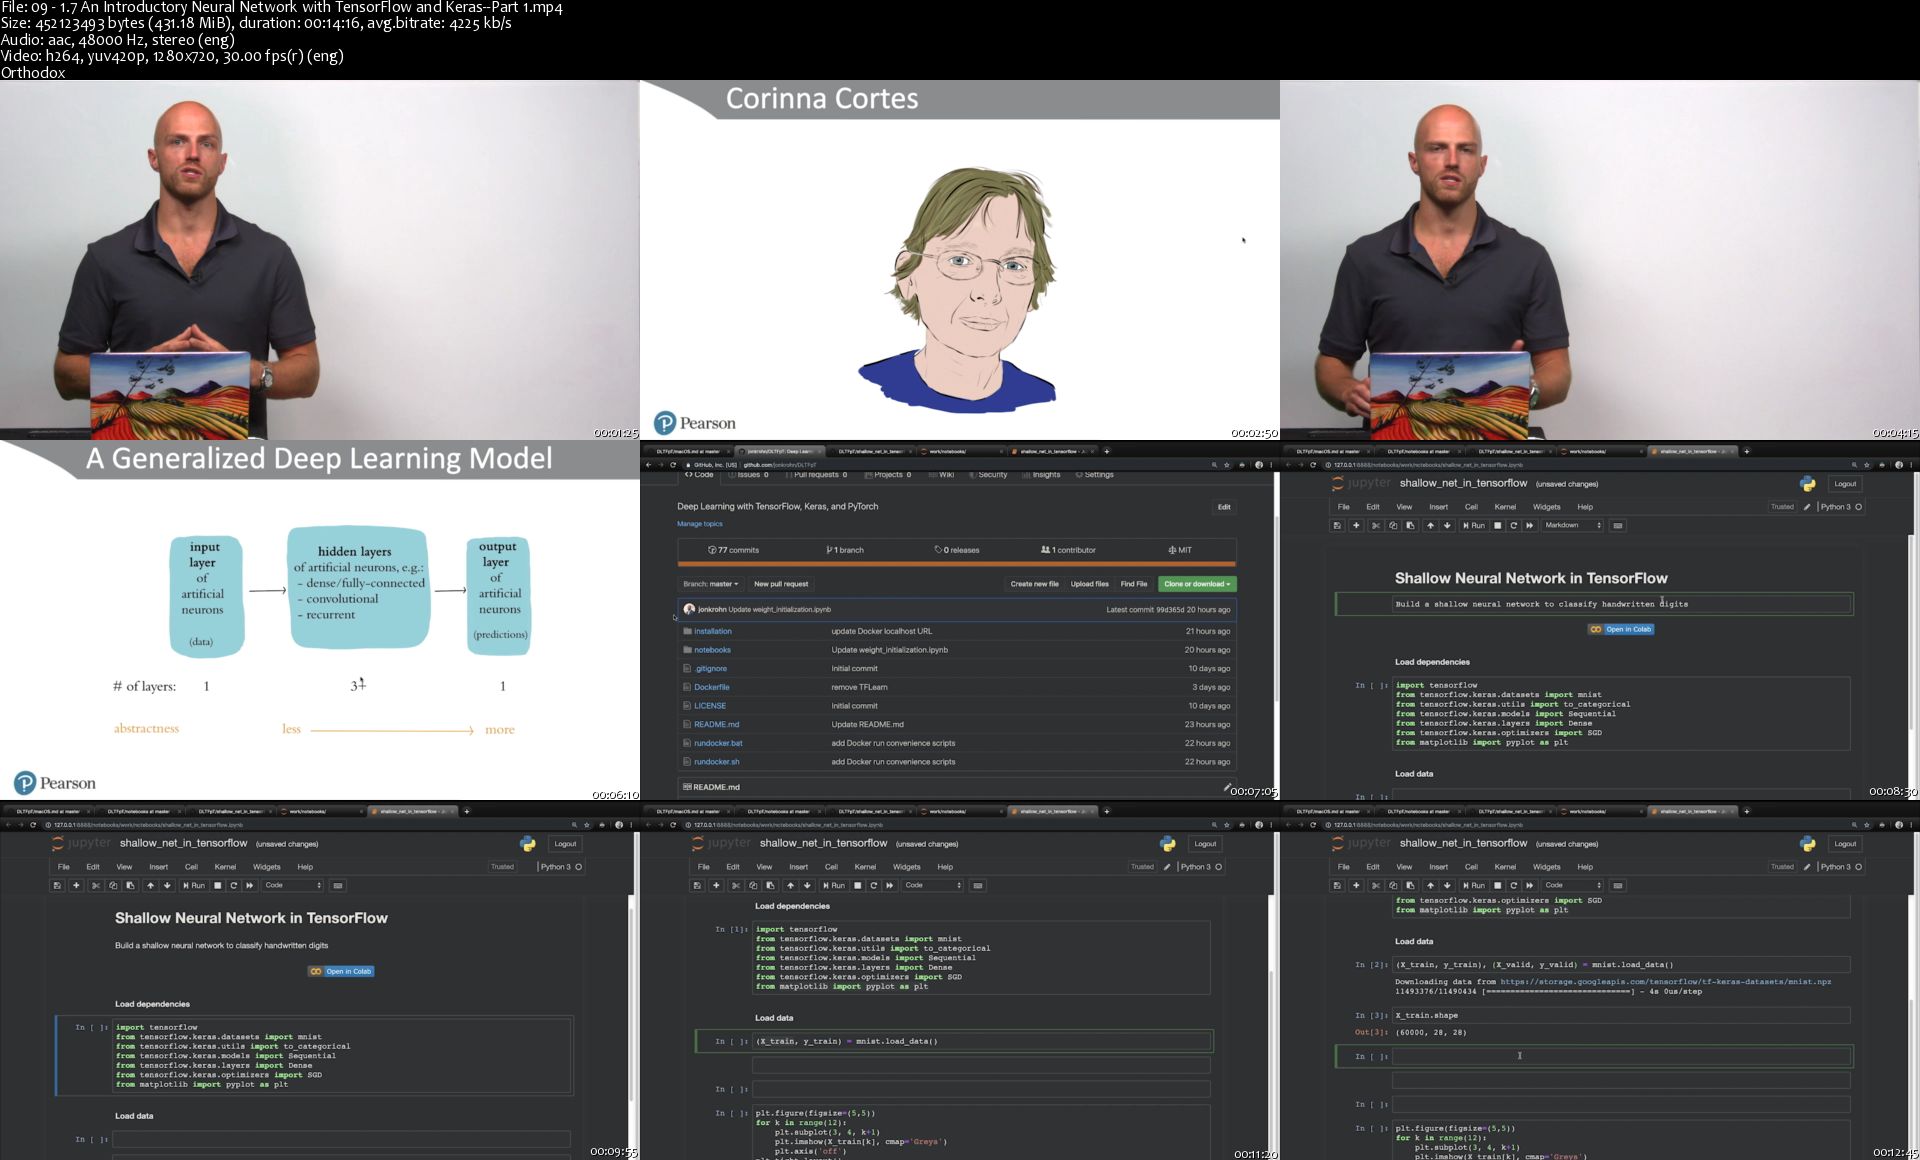
Task: Select Wiki tab in GitHub frame
Action: click(x=943, y=475)
